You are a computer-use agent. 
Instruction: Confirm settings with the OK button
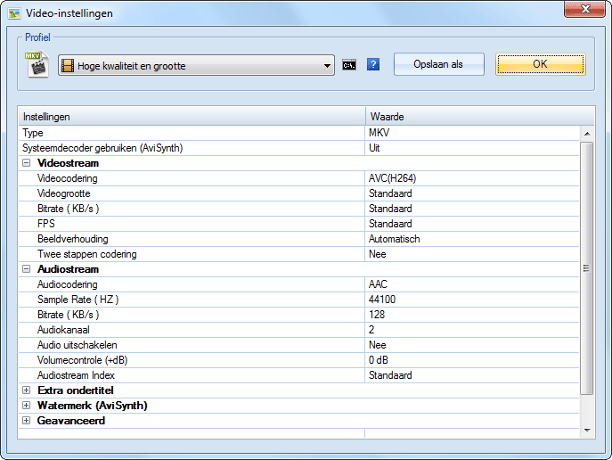[541, 64]
